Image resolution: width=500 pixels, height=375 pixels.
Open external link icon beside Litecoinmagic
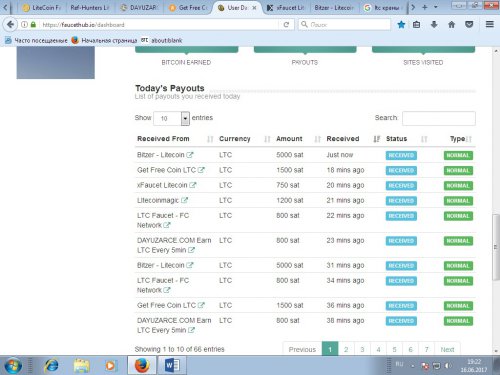tap(184, 200)
